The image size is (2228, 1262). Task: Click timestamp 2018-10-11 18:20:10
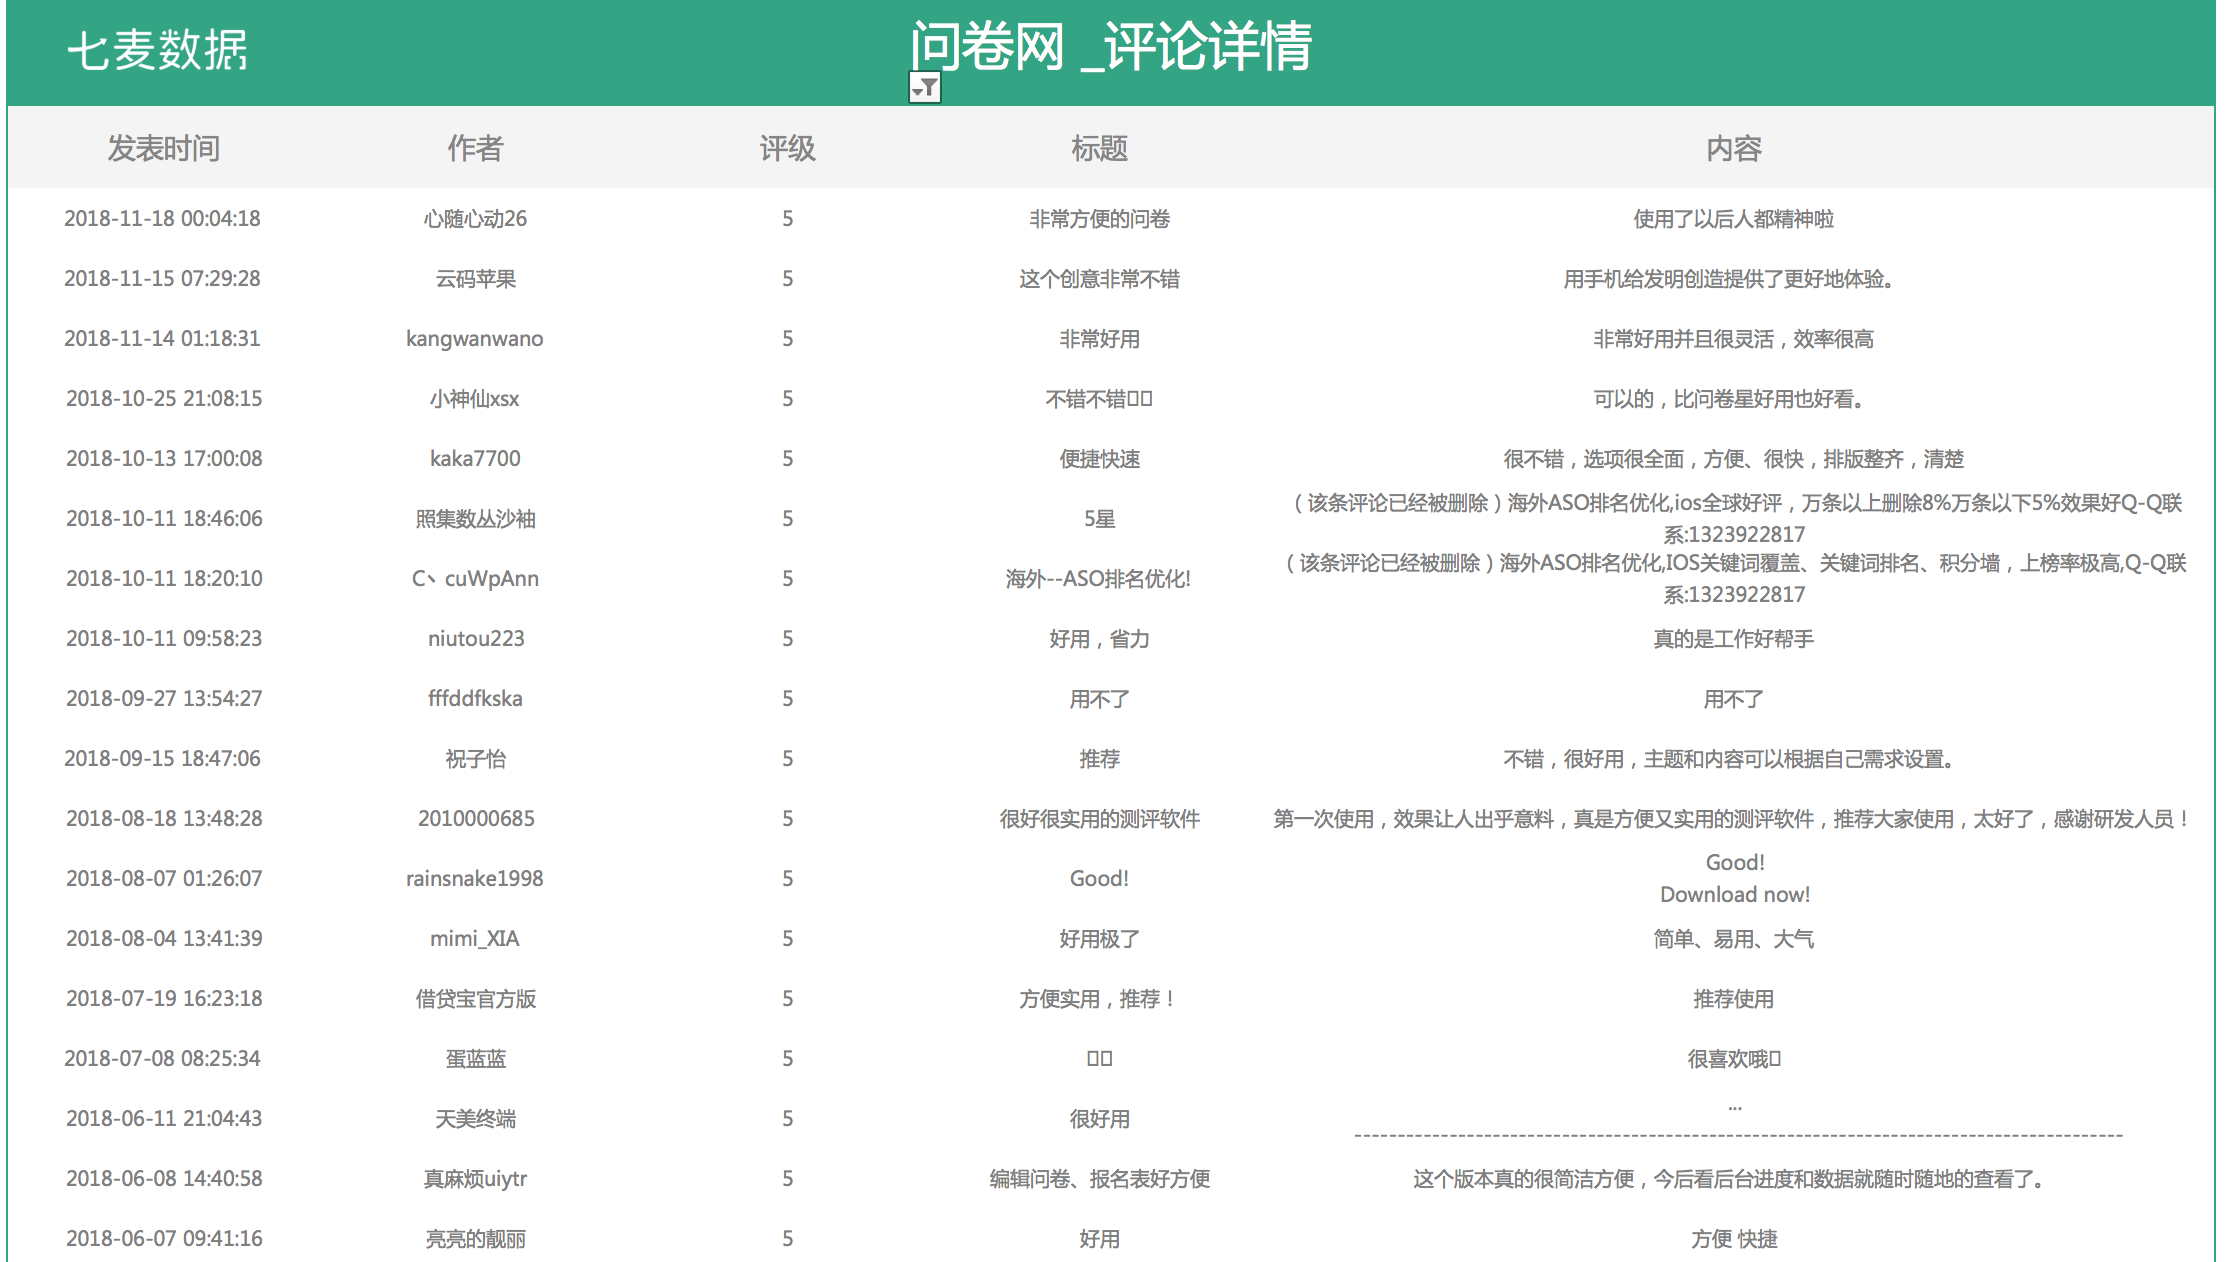pyautogui.click(x=164, y=579)
